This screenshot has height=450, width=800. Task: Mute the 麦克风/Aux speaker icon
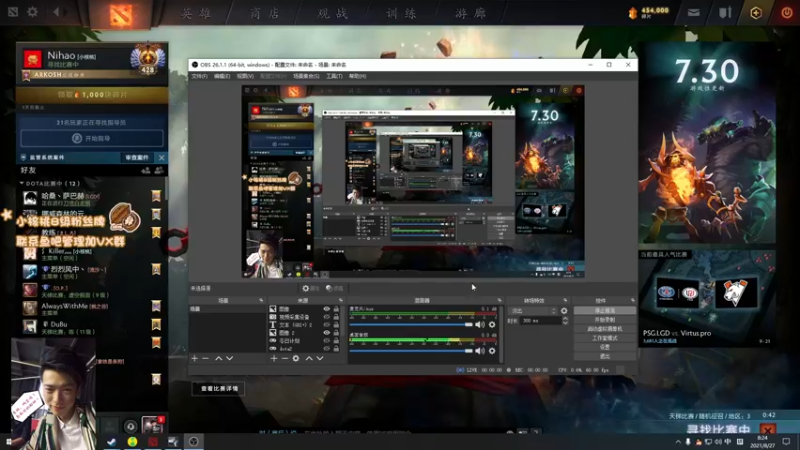pyautogui.click(x=480, y=324)
